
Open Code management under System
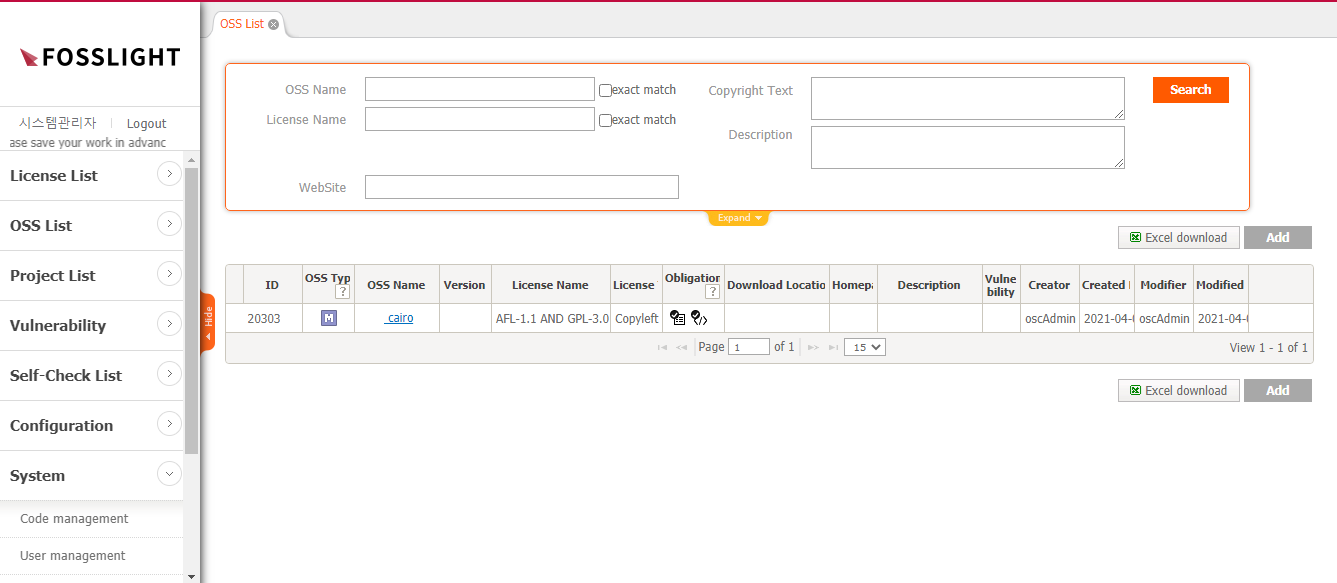click(74, 519)
